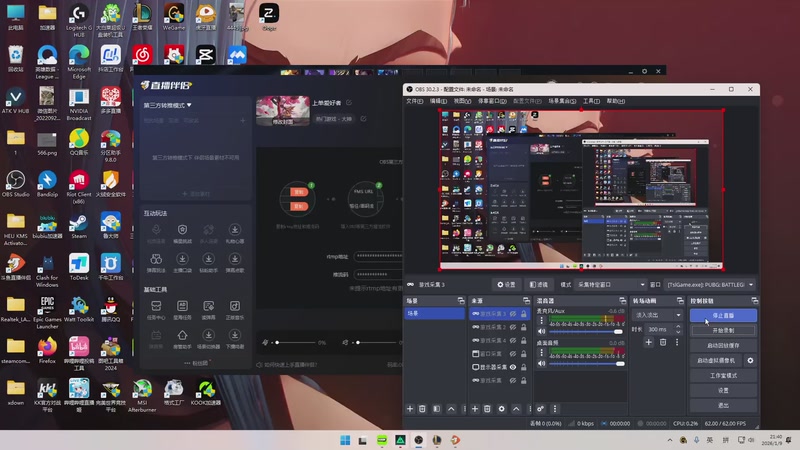Screen dimensions: 800x450
Task: Toggle lock on 游戏采集 3 source
Action: [x=523, y=314]
